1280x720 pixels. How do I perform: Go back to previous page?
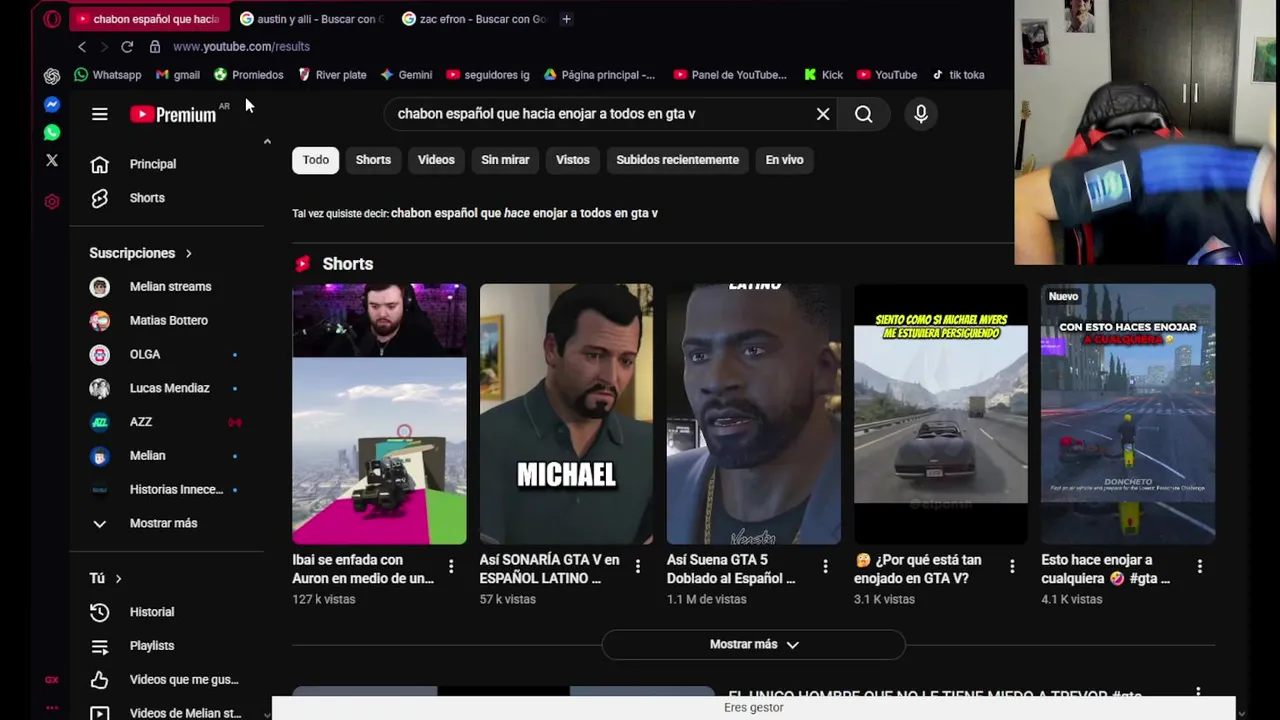(82, 47)
